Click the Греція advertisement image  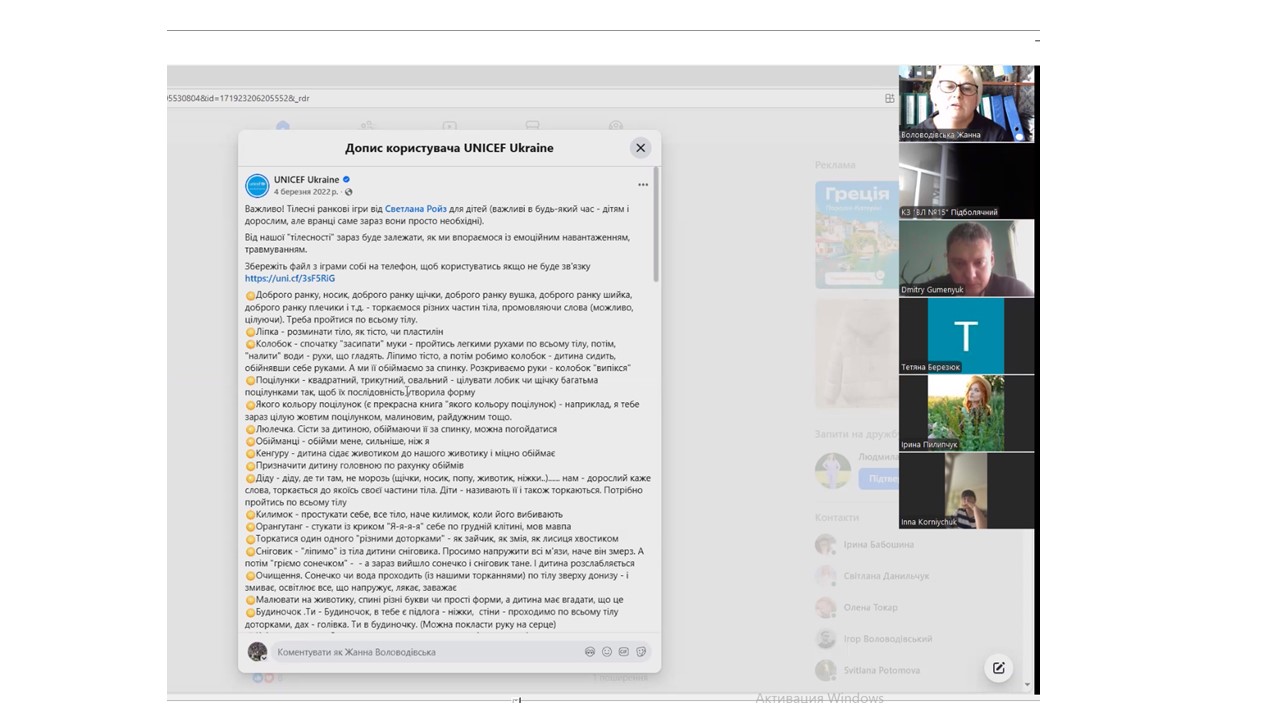[x=856, y=235]
